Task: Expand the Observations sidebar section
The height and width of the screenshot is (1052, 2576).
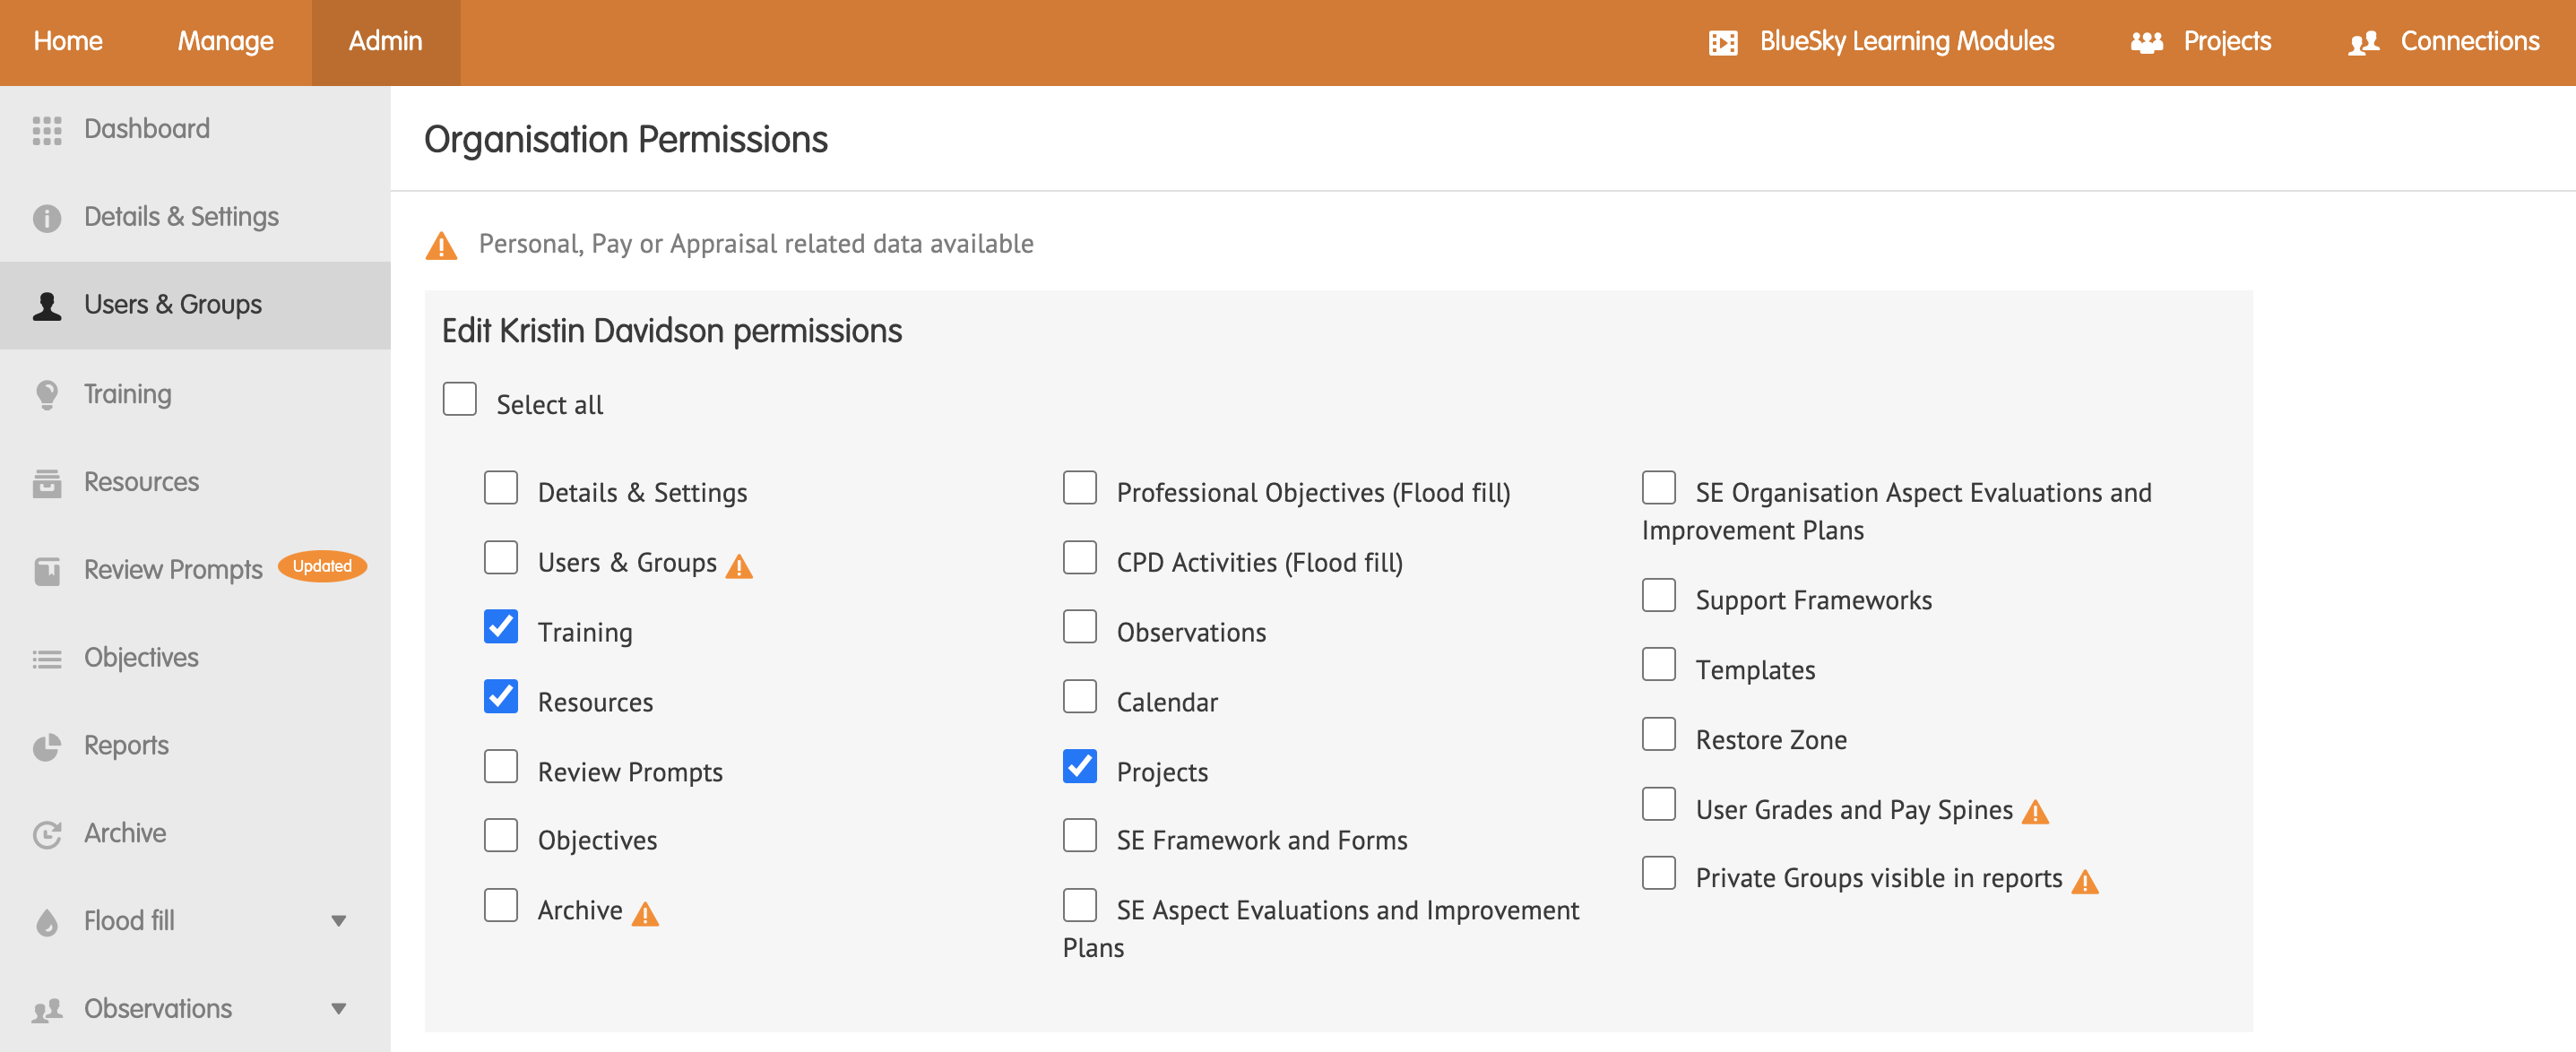Action: (338, 1008)
